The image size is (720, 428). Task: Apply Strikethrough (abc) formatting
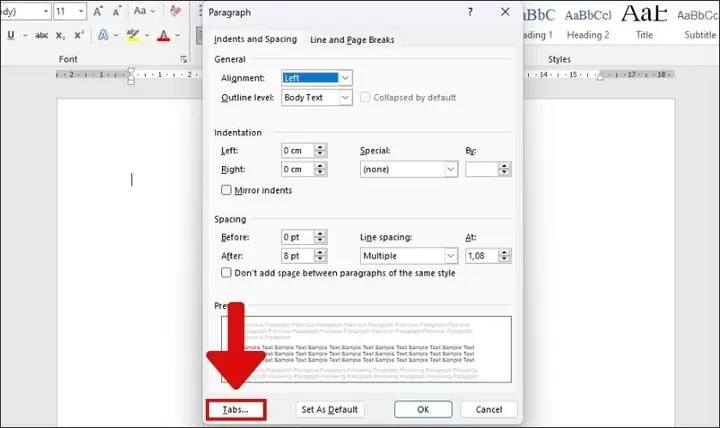[41, 35]
